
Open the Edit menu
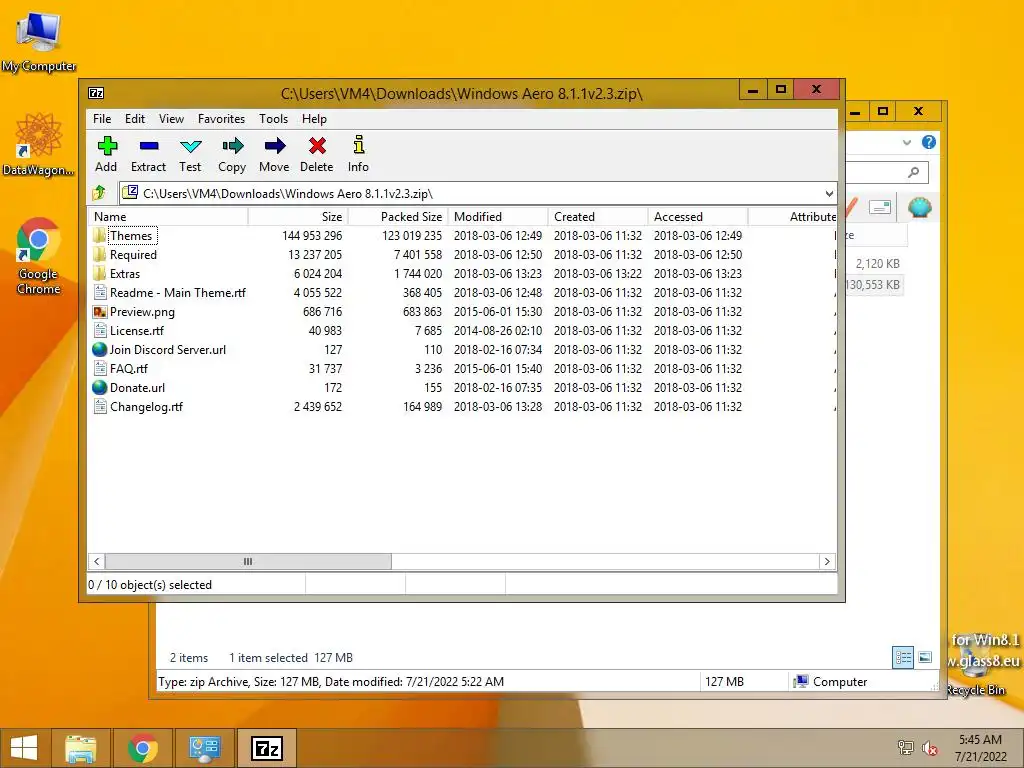click(x=135, y=119)
